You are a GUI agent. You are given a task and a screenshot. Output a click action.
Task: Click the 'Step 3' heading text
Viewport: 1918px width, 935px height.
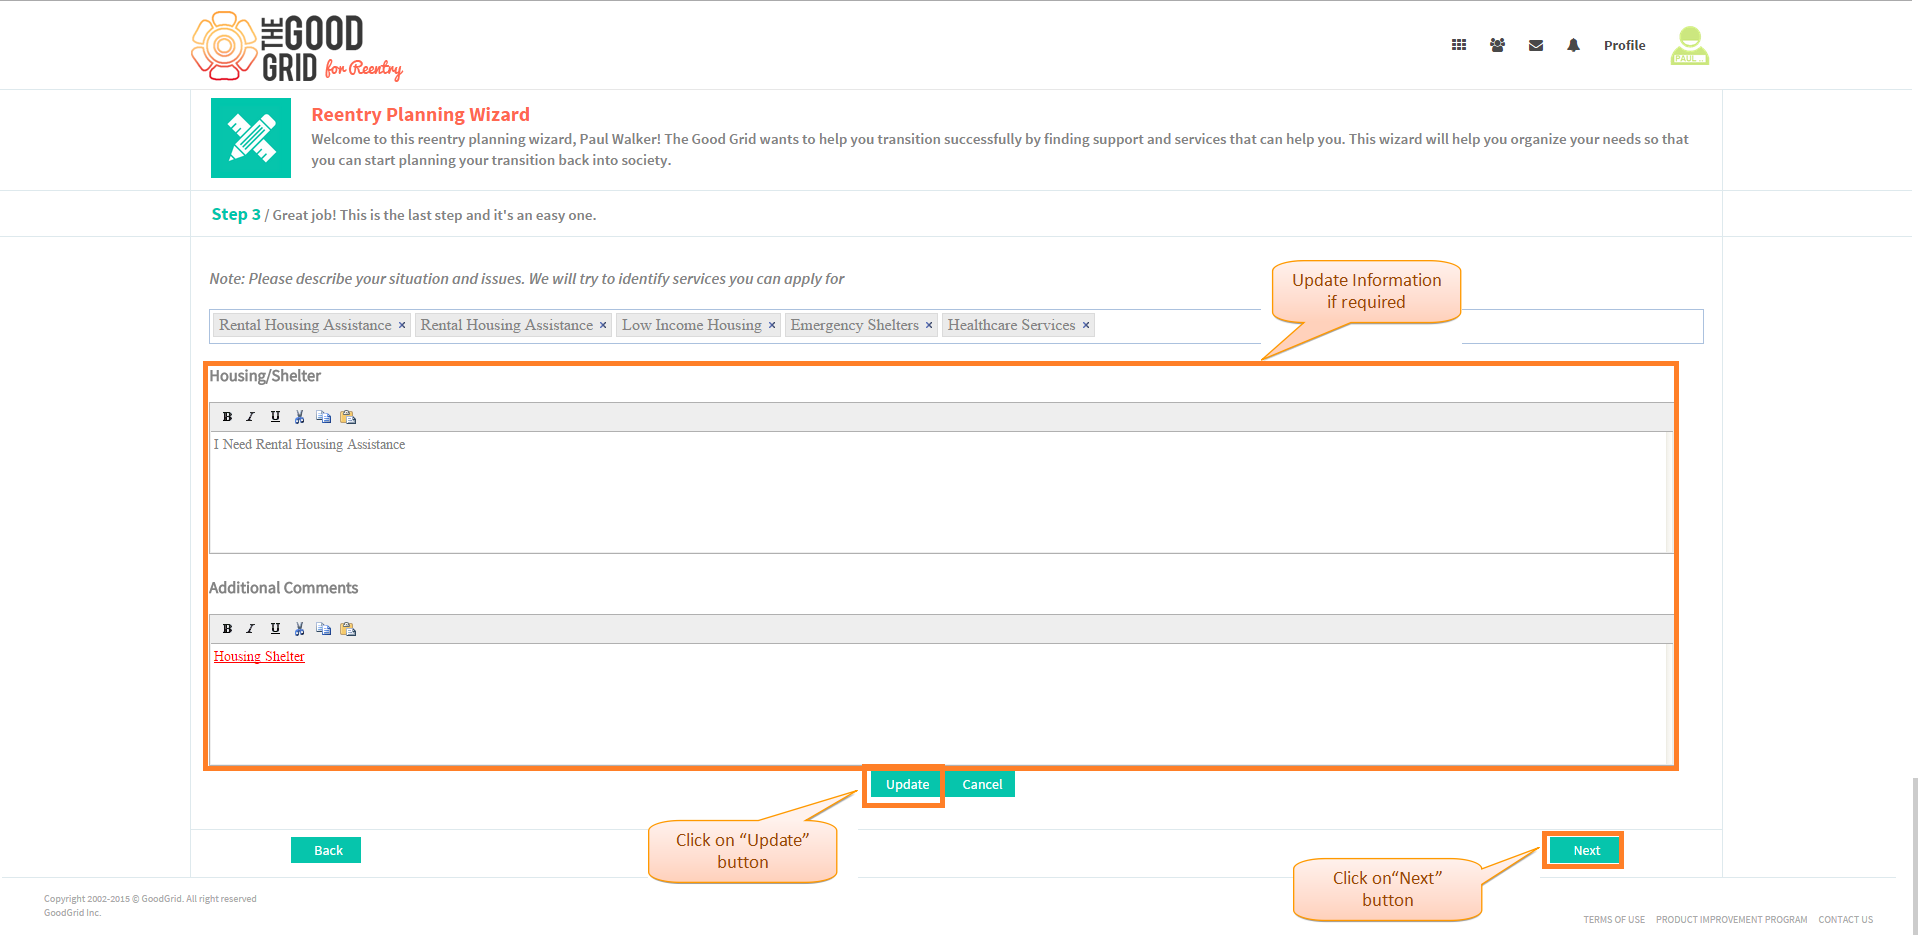(236, 214)
